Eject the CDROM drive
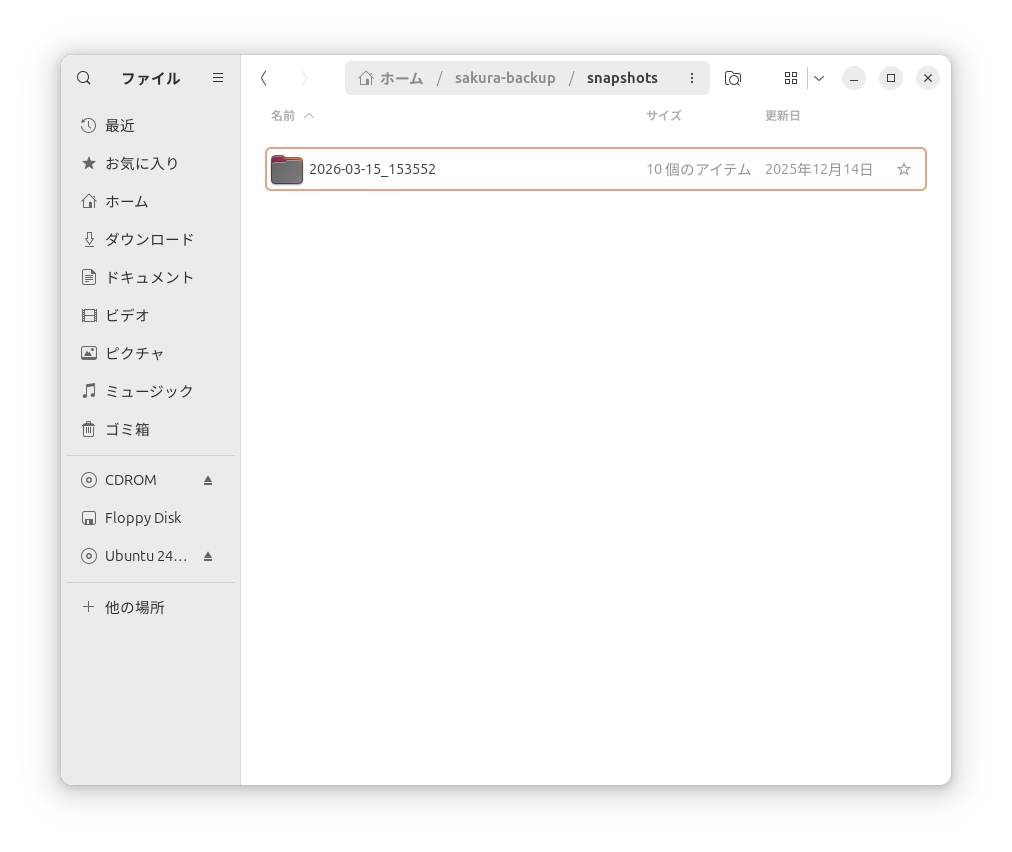 (208, 480)
